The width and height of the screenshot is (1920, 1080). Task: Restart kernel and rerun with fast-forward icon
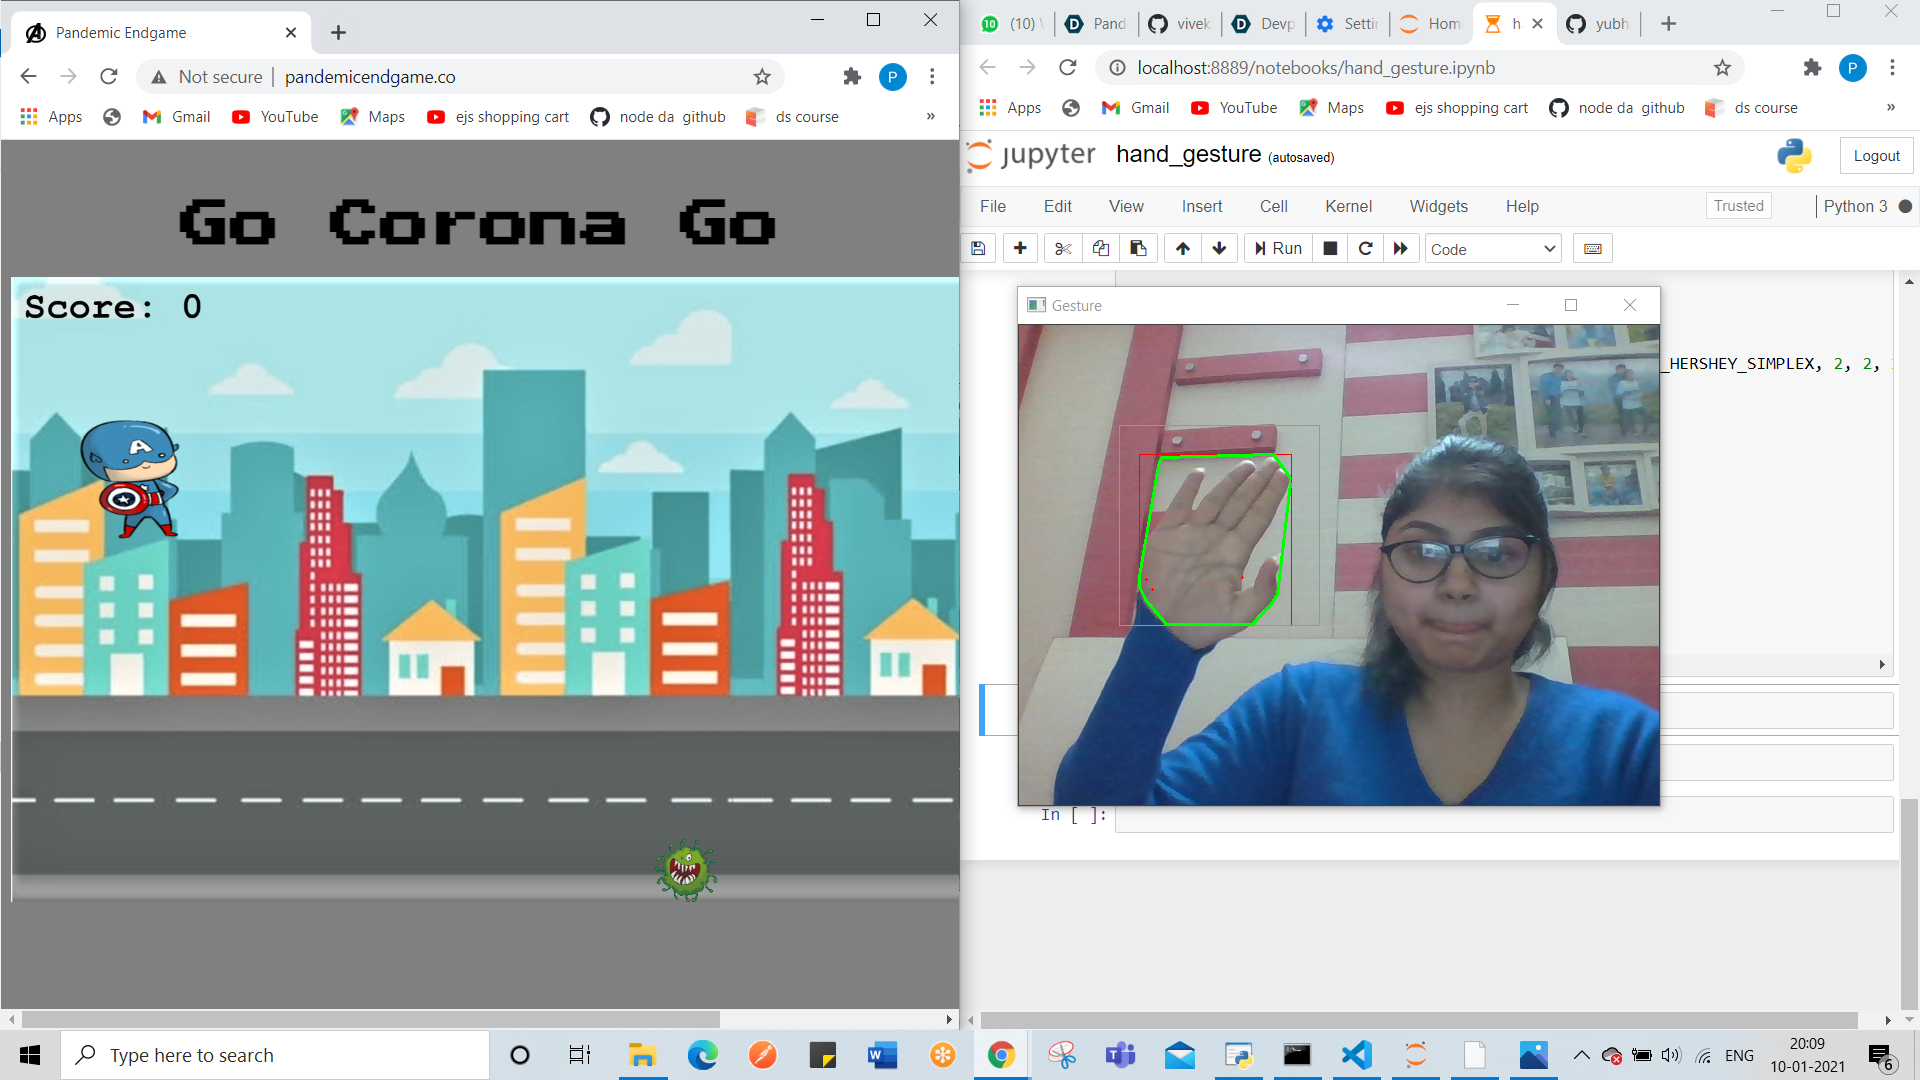coord(1401,249)
